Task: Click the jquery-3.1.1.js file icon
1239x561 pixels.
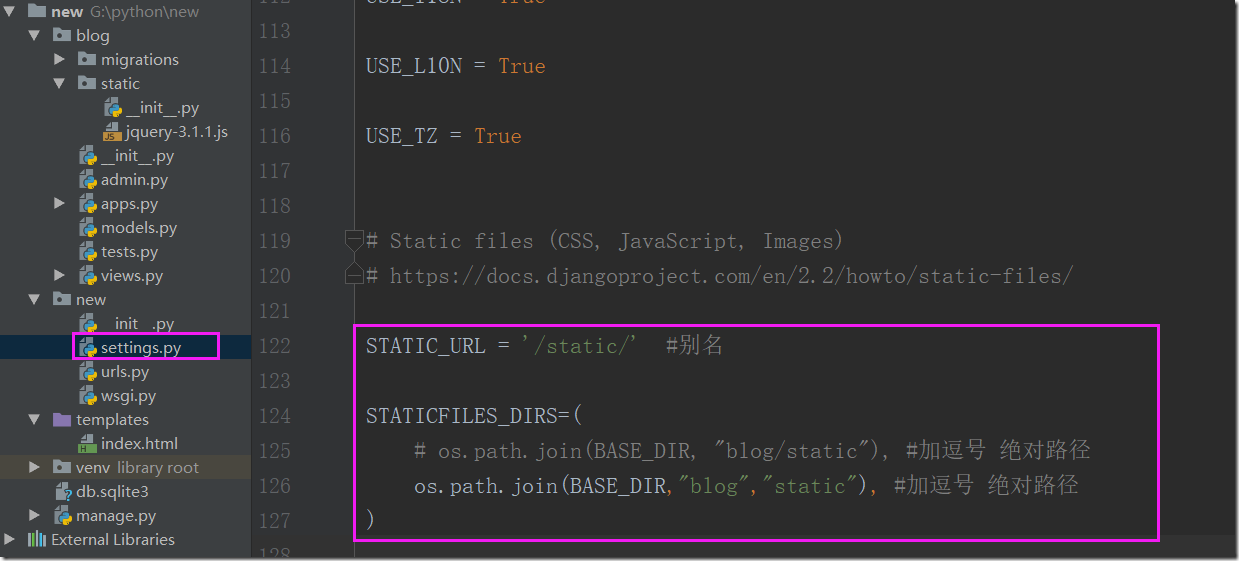Action: pos(112,132)
